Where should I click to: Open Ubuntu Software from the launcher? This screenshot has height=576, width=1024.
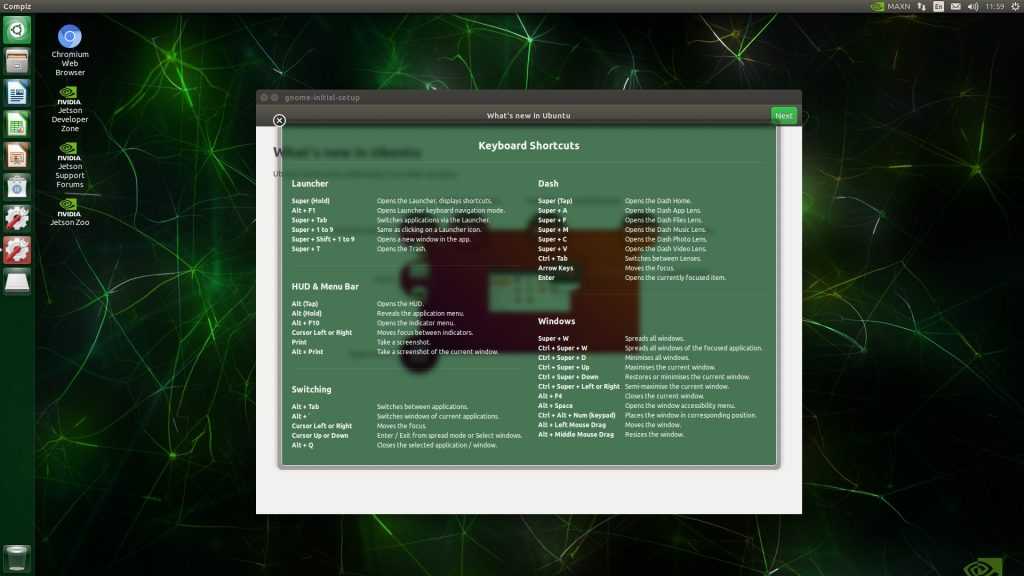pos(17,186)
